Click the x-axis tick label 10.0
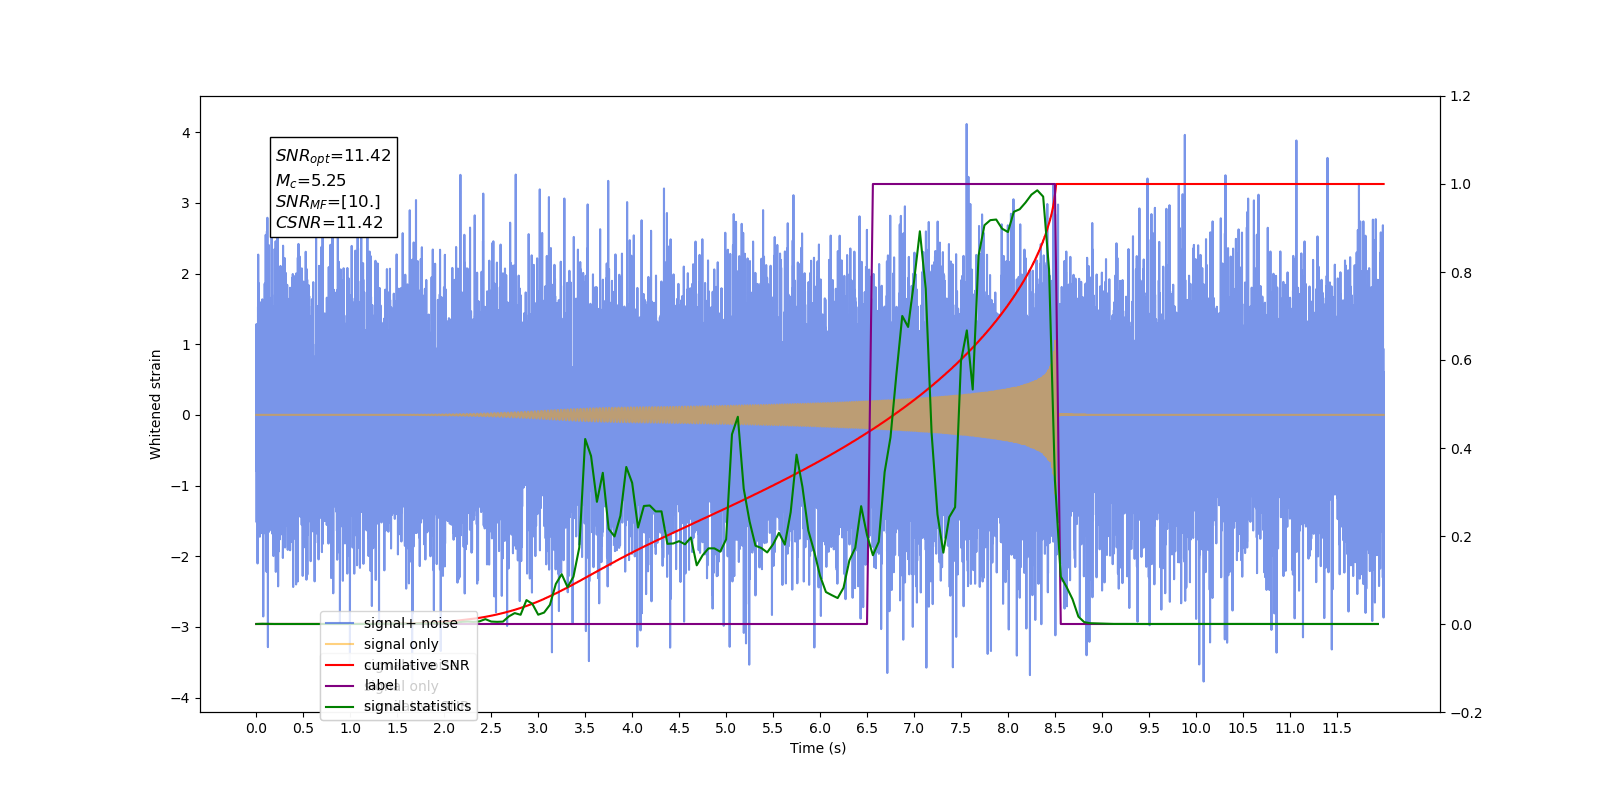Viewport: 1600px width, 800px height. pos(1195,728)
